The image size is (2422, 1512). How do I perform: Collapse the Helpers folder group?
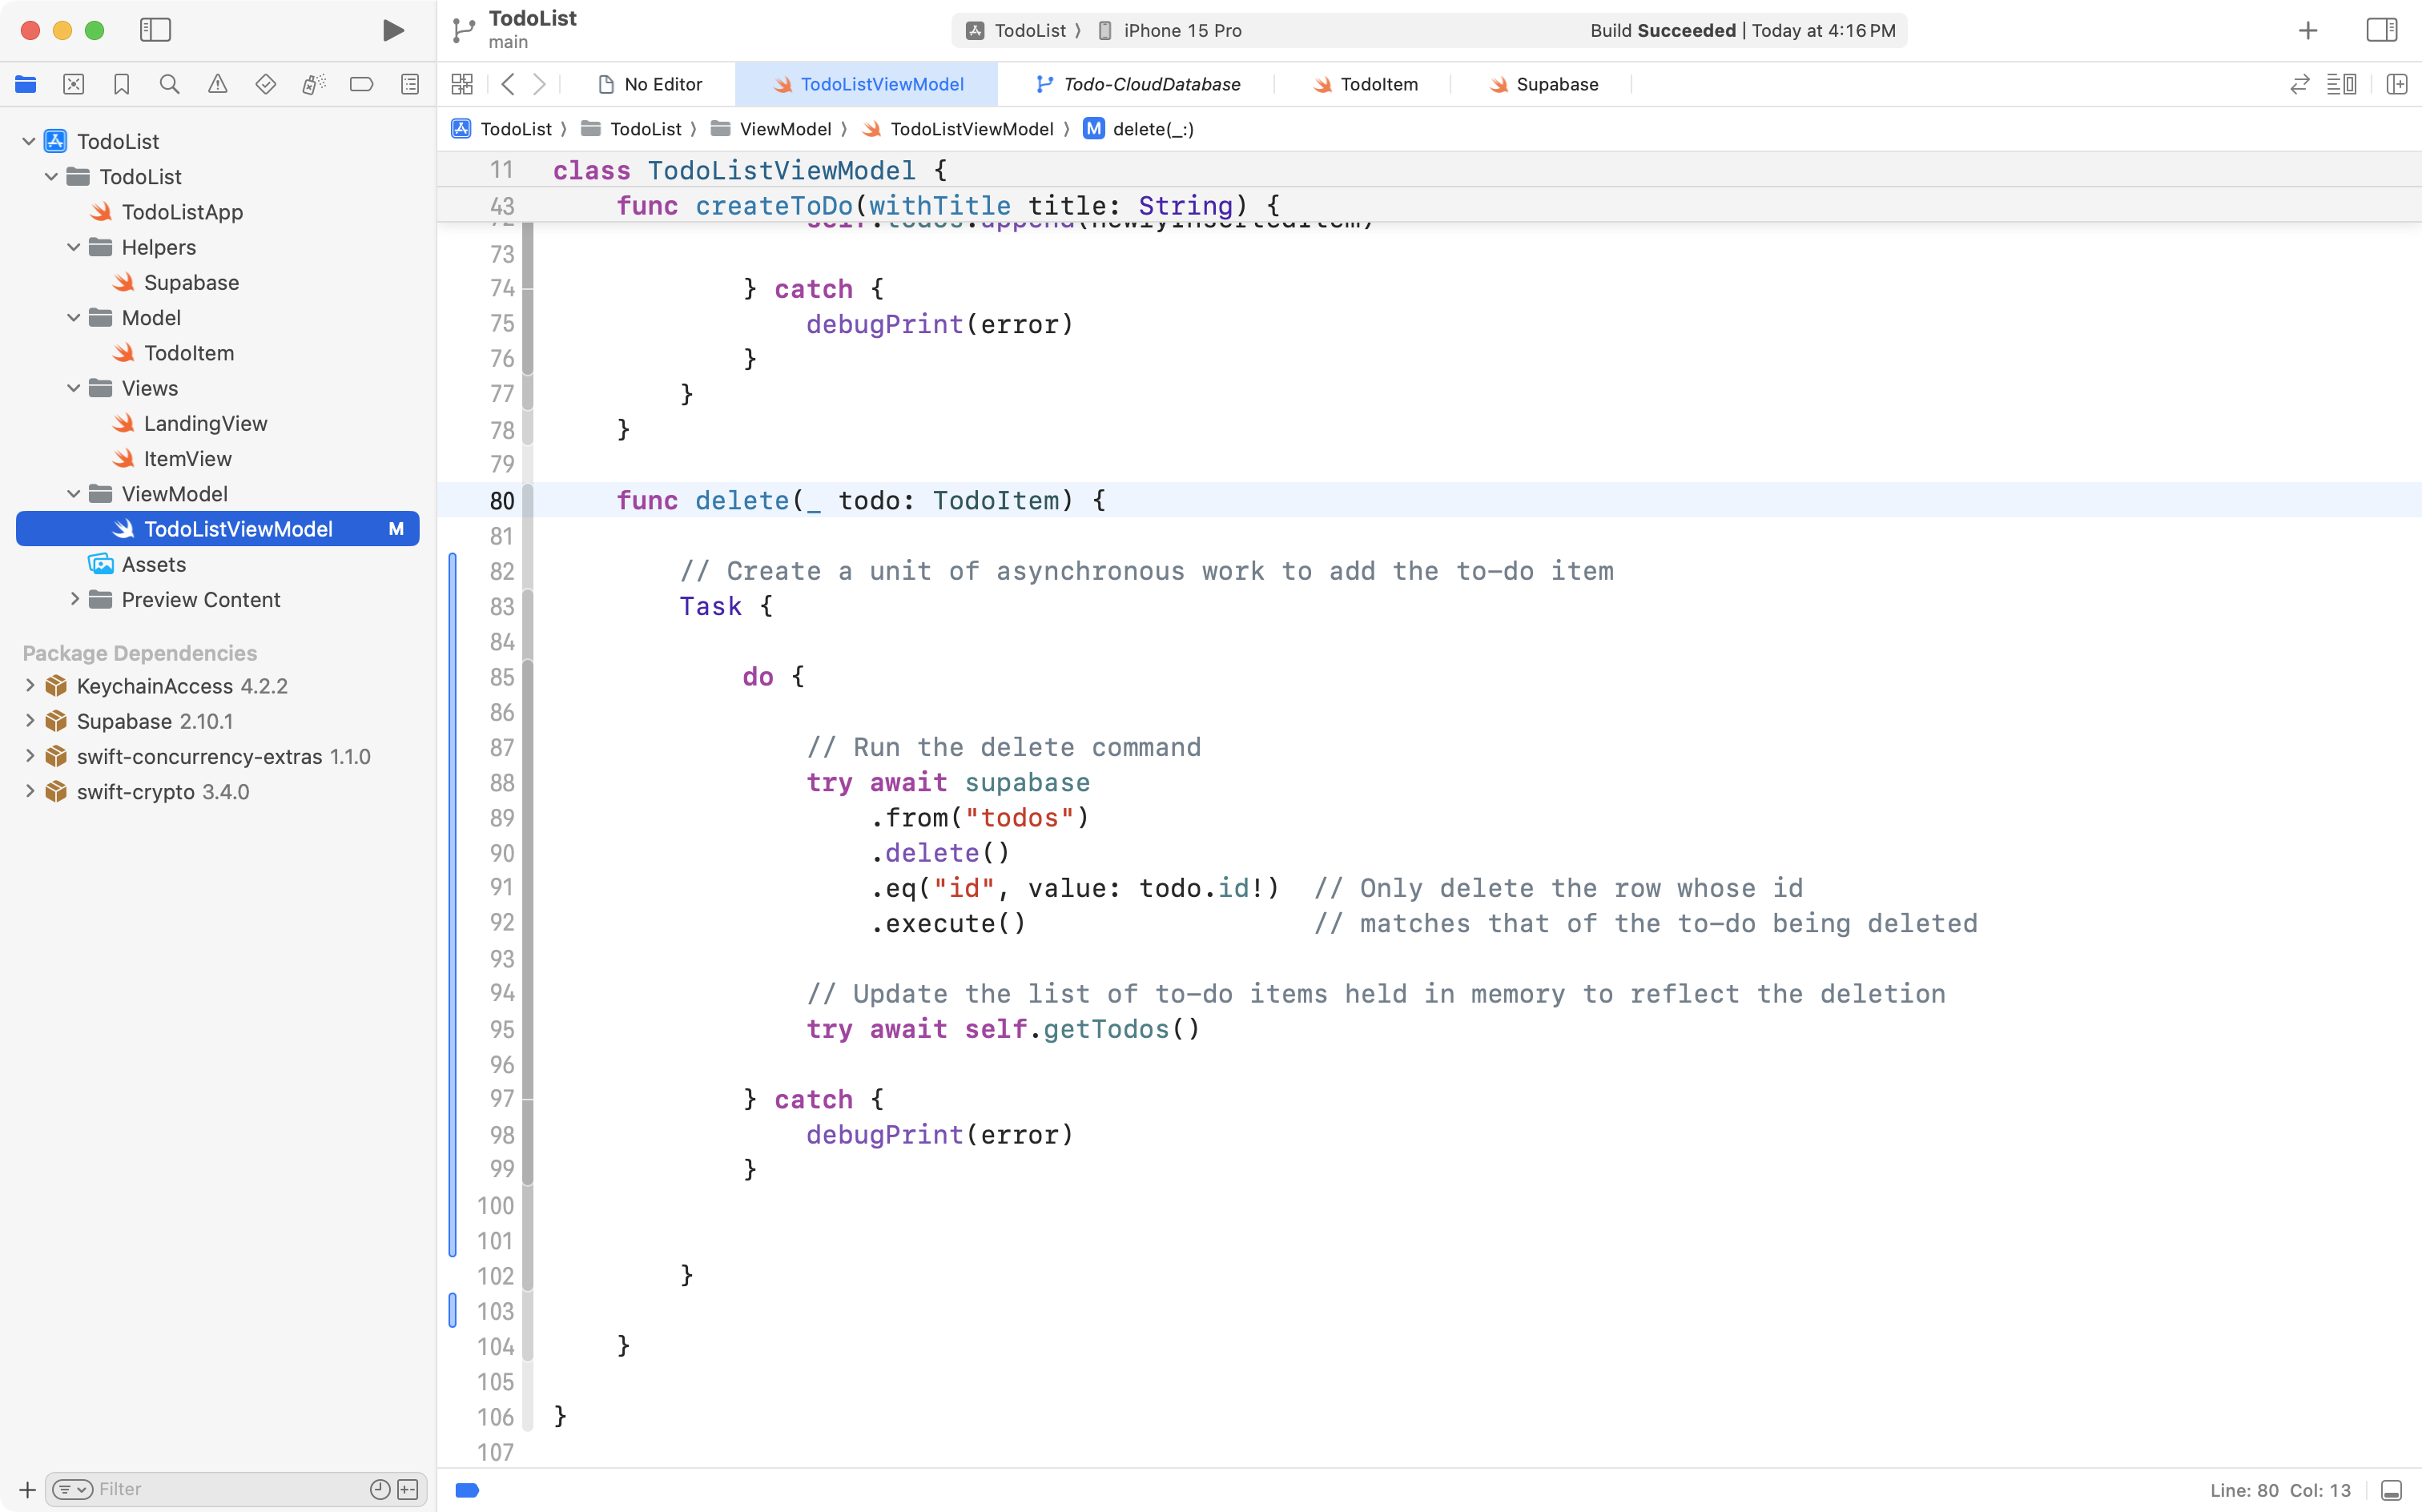click(x=72, y=247)
